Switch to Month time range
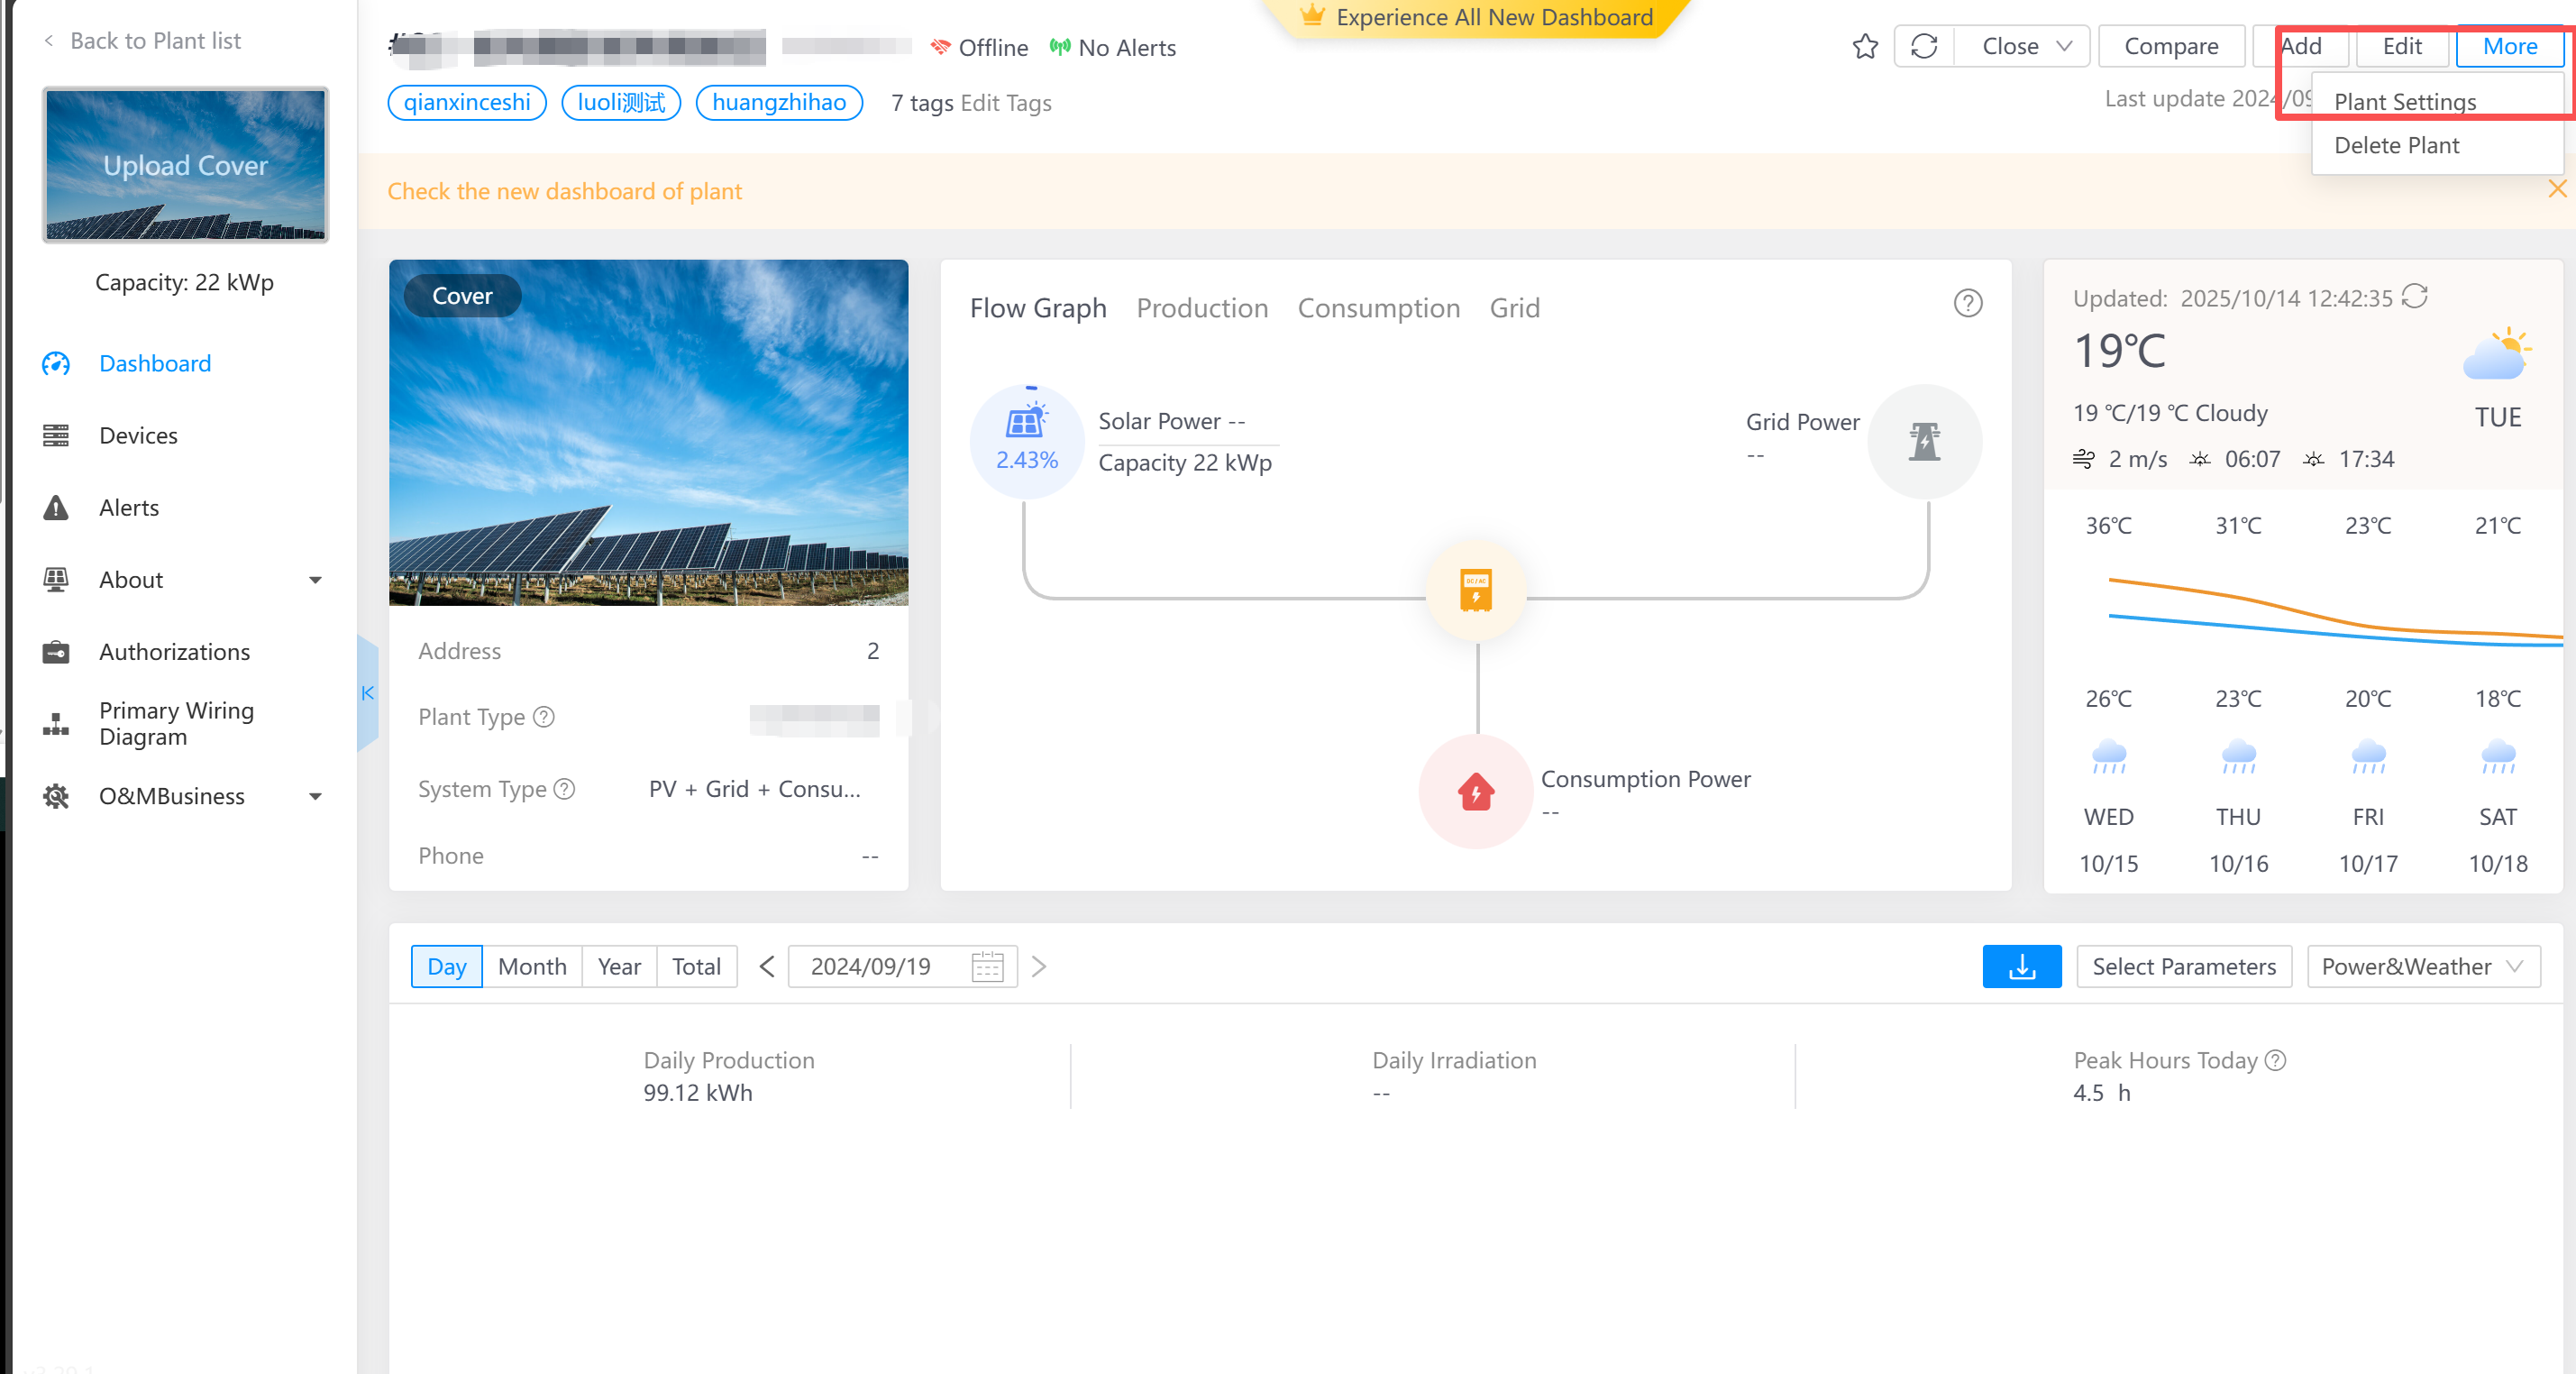 [531, 966]
